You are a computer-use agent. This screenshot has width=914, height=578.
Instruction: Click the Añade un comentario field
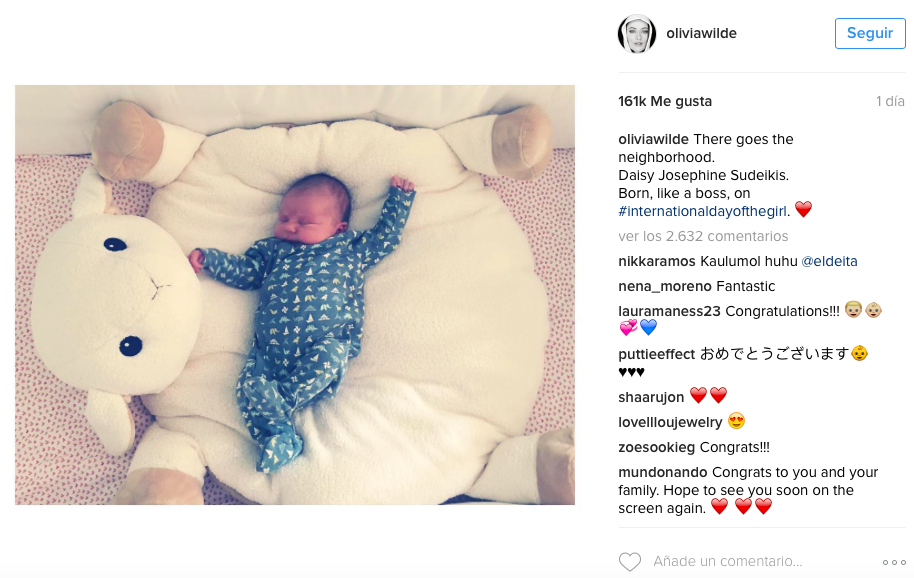pyautogui.click(x=727, y=561)
